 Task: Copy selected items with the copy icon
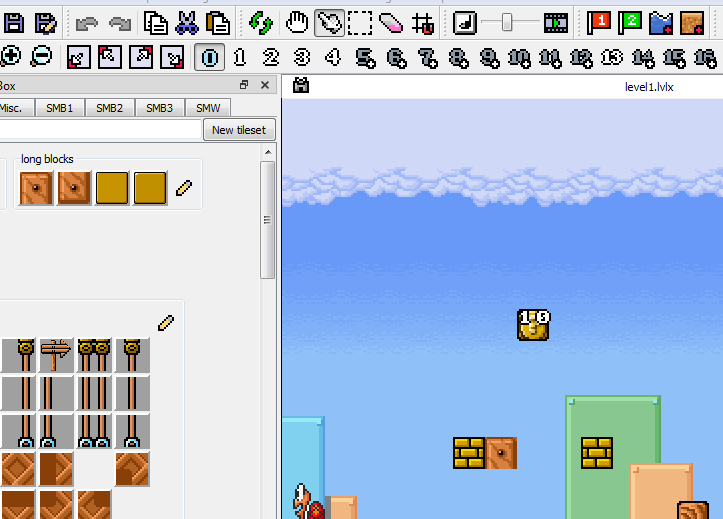(x=155, y=23)
